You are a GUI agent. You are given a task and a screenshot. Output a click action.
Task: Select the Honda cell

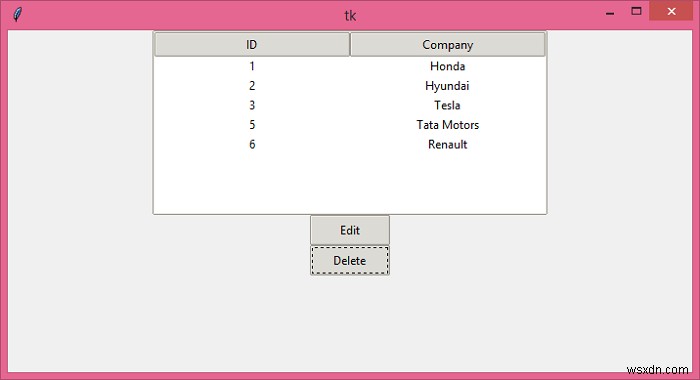click(x=448, y=66)
